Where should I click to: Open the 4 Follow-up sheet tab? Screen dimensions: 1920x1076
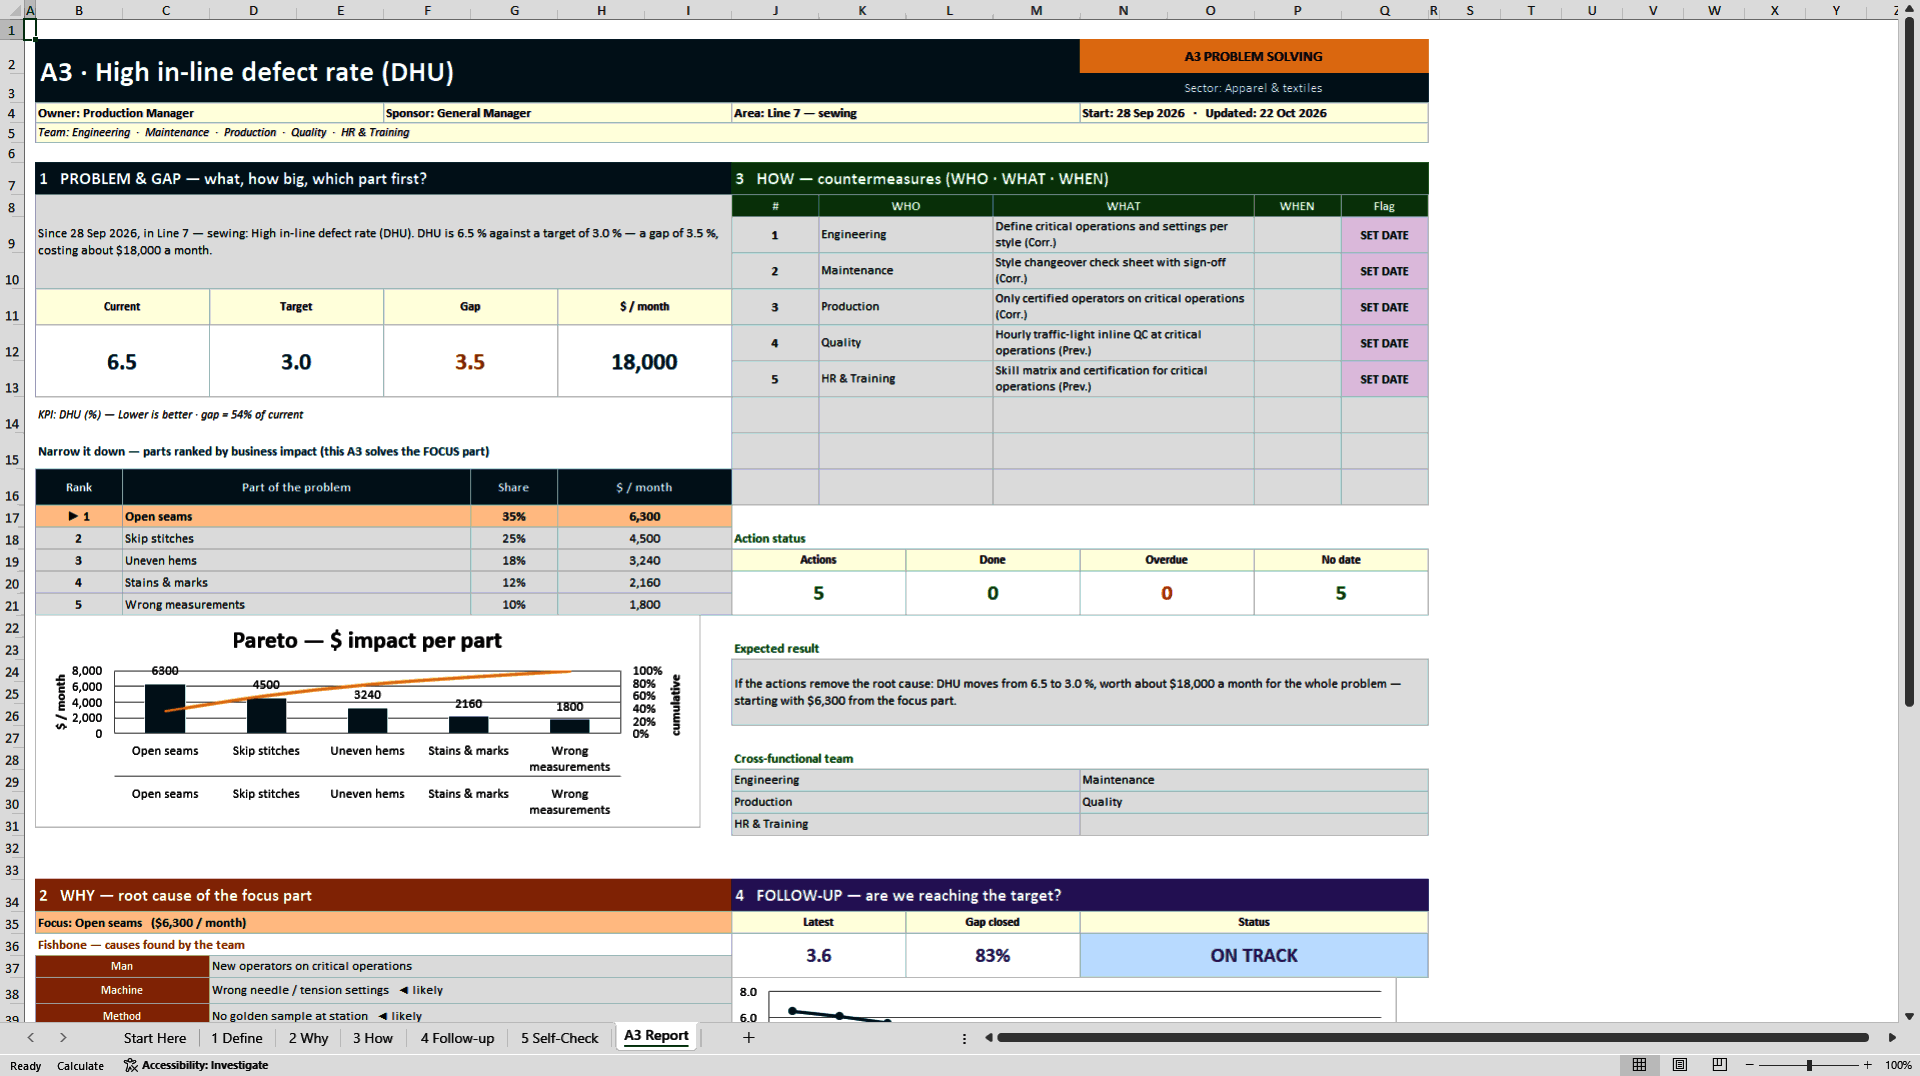(x=457, y=1038)
